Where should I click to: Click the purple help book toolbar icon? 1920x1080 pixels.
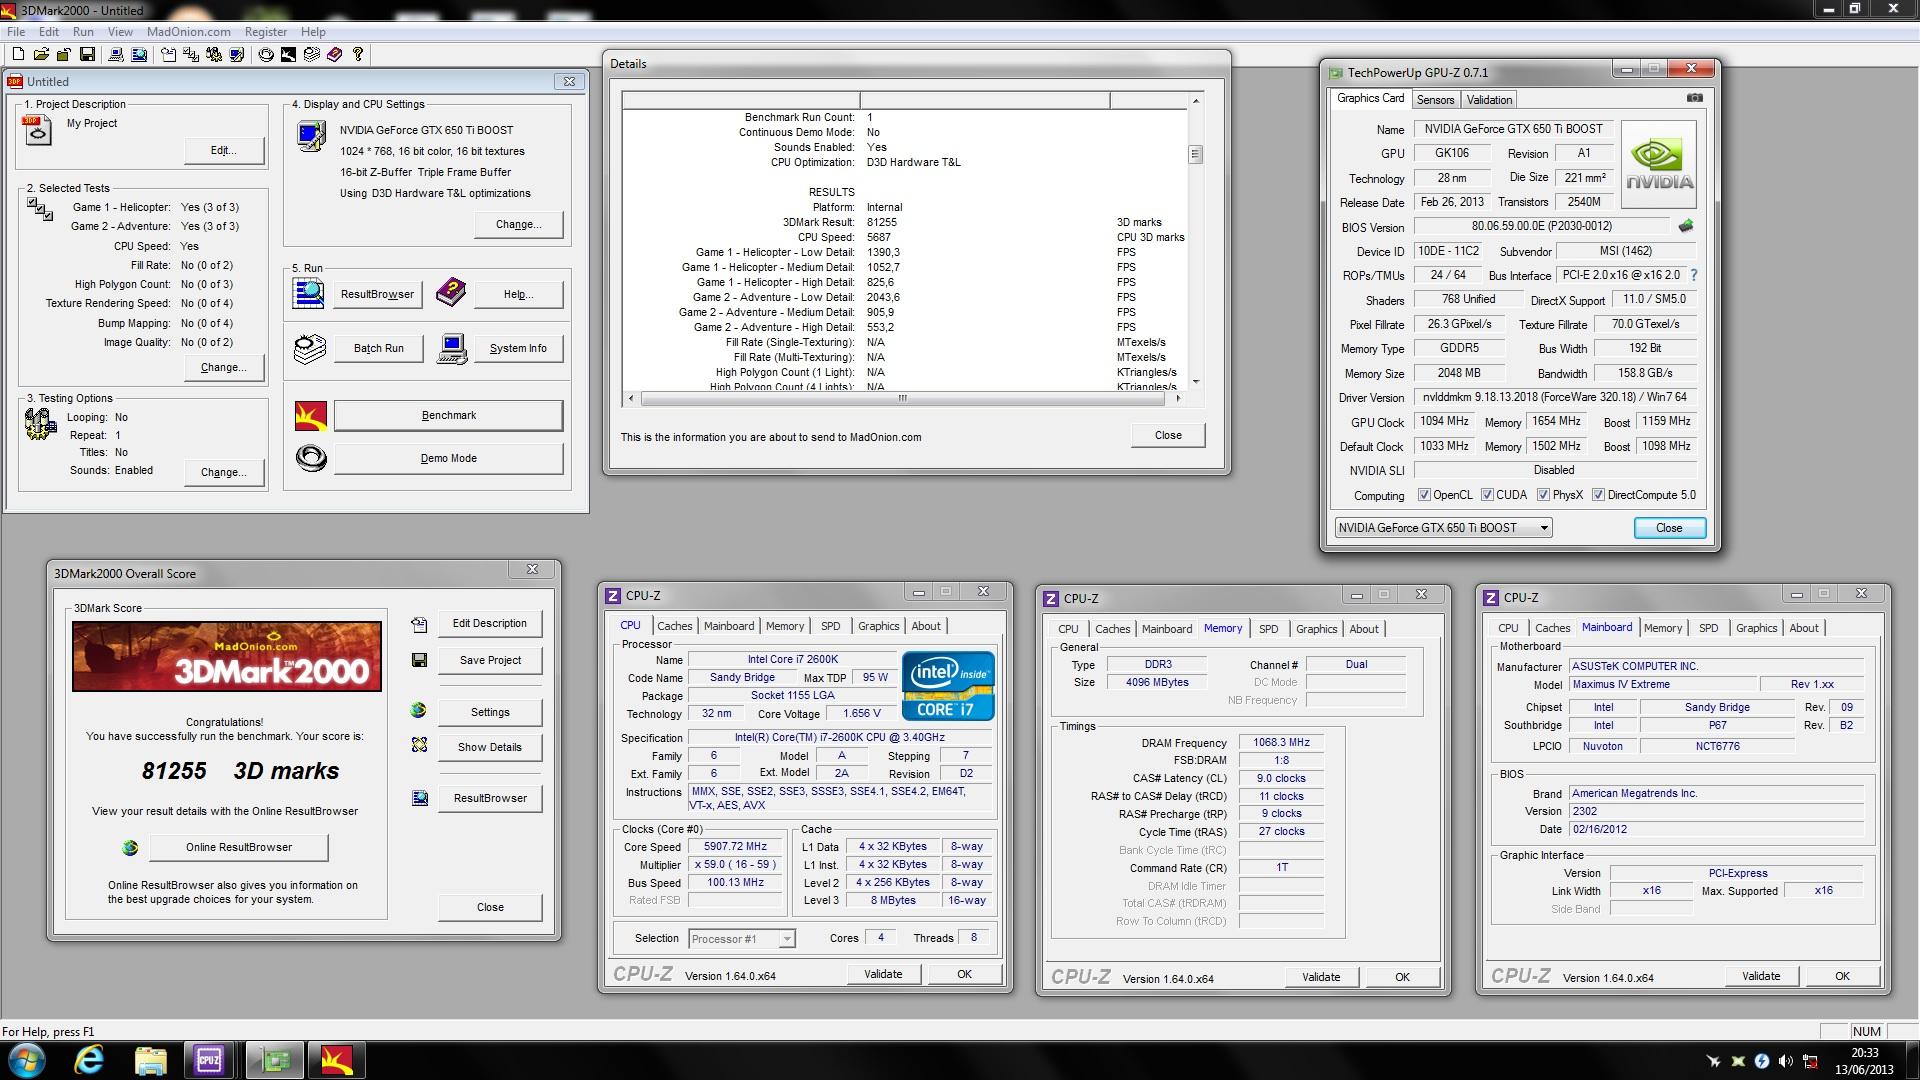(334, 54)
